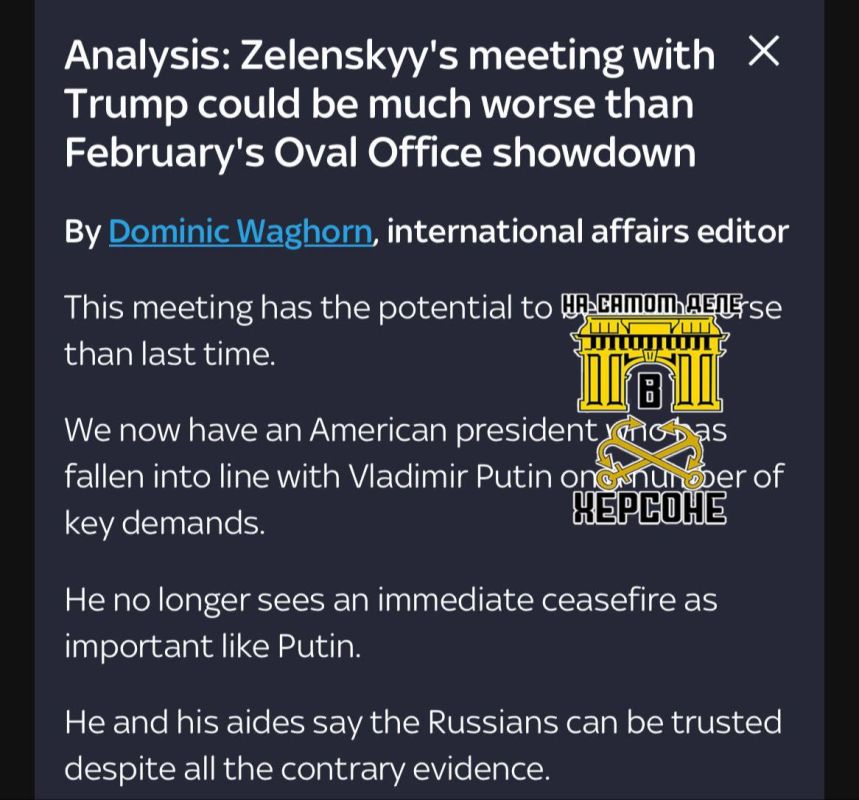Click the underlined Dominic Waghorn byline
The image size is (859, 800).
240,231
